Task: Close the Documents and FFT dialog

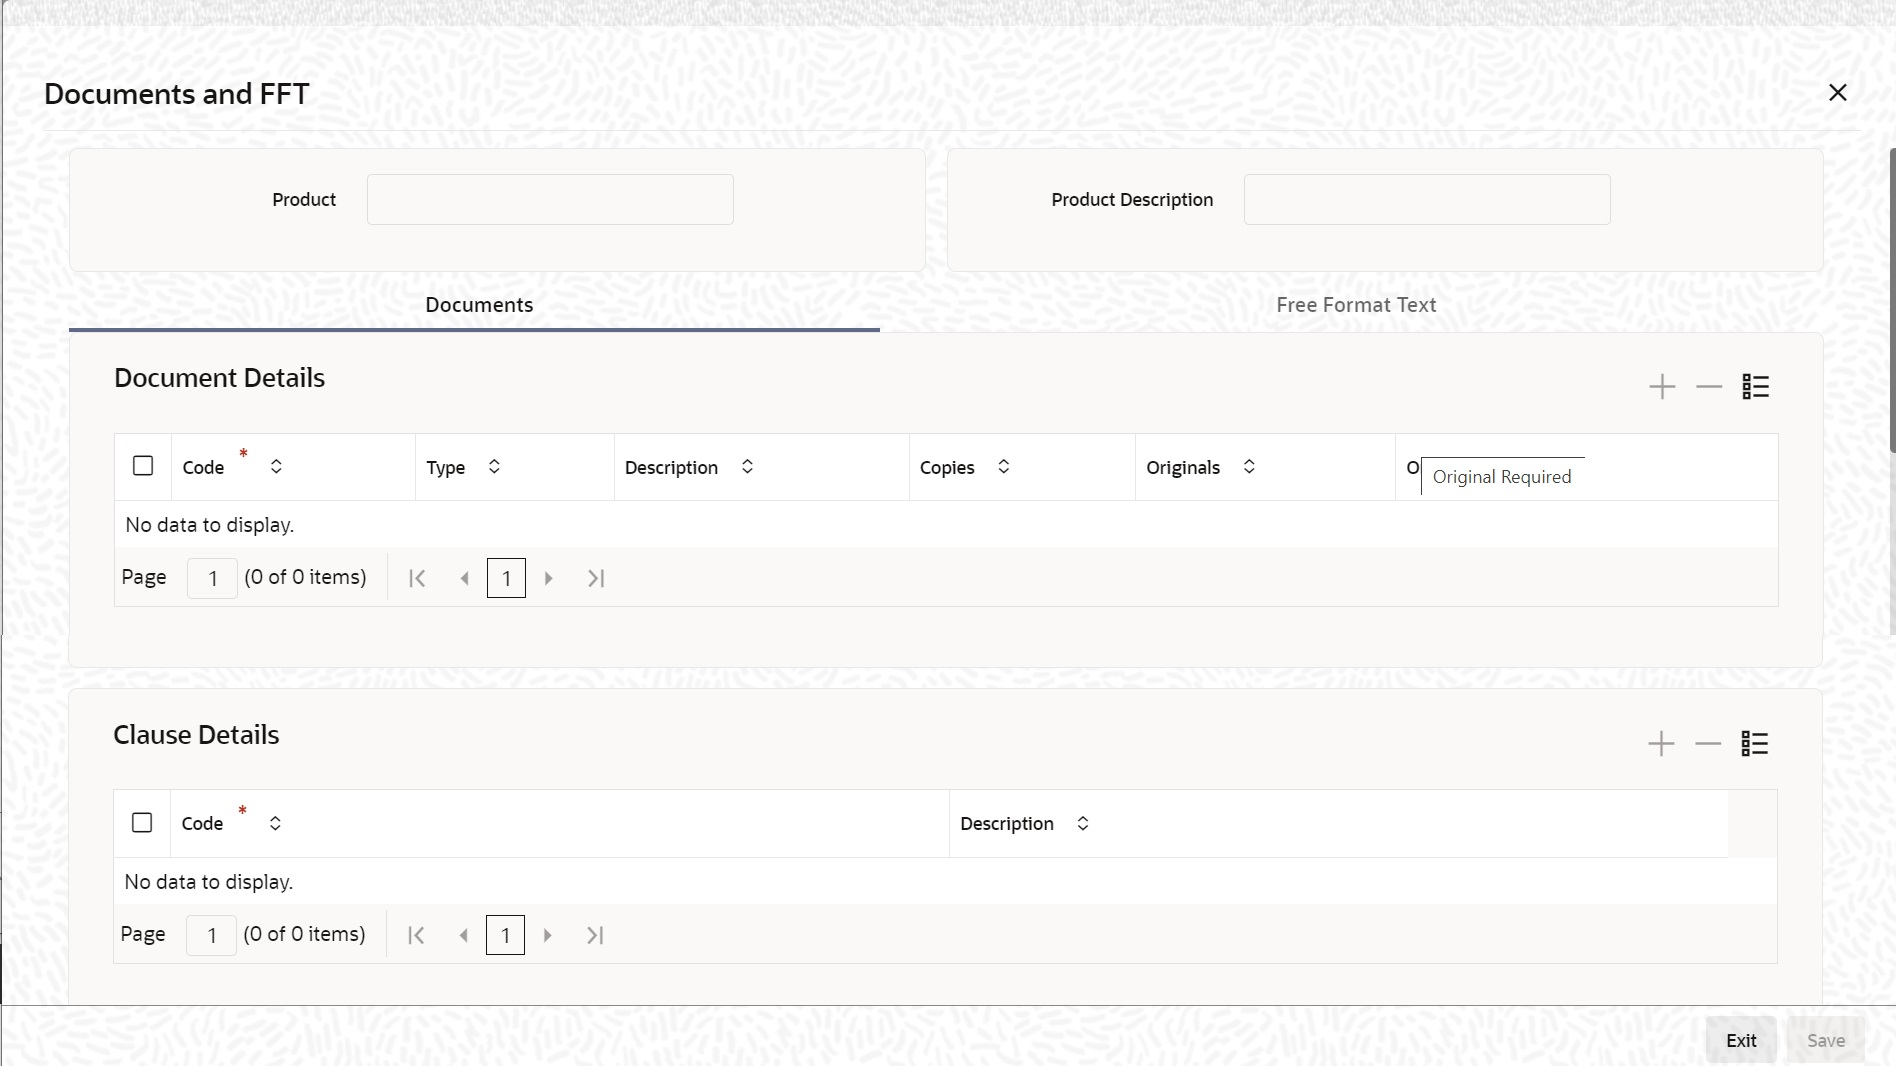Action: [x=1838, y=92]
